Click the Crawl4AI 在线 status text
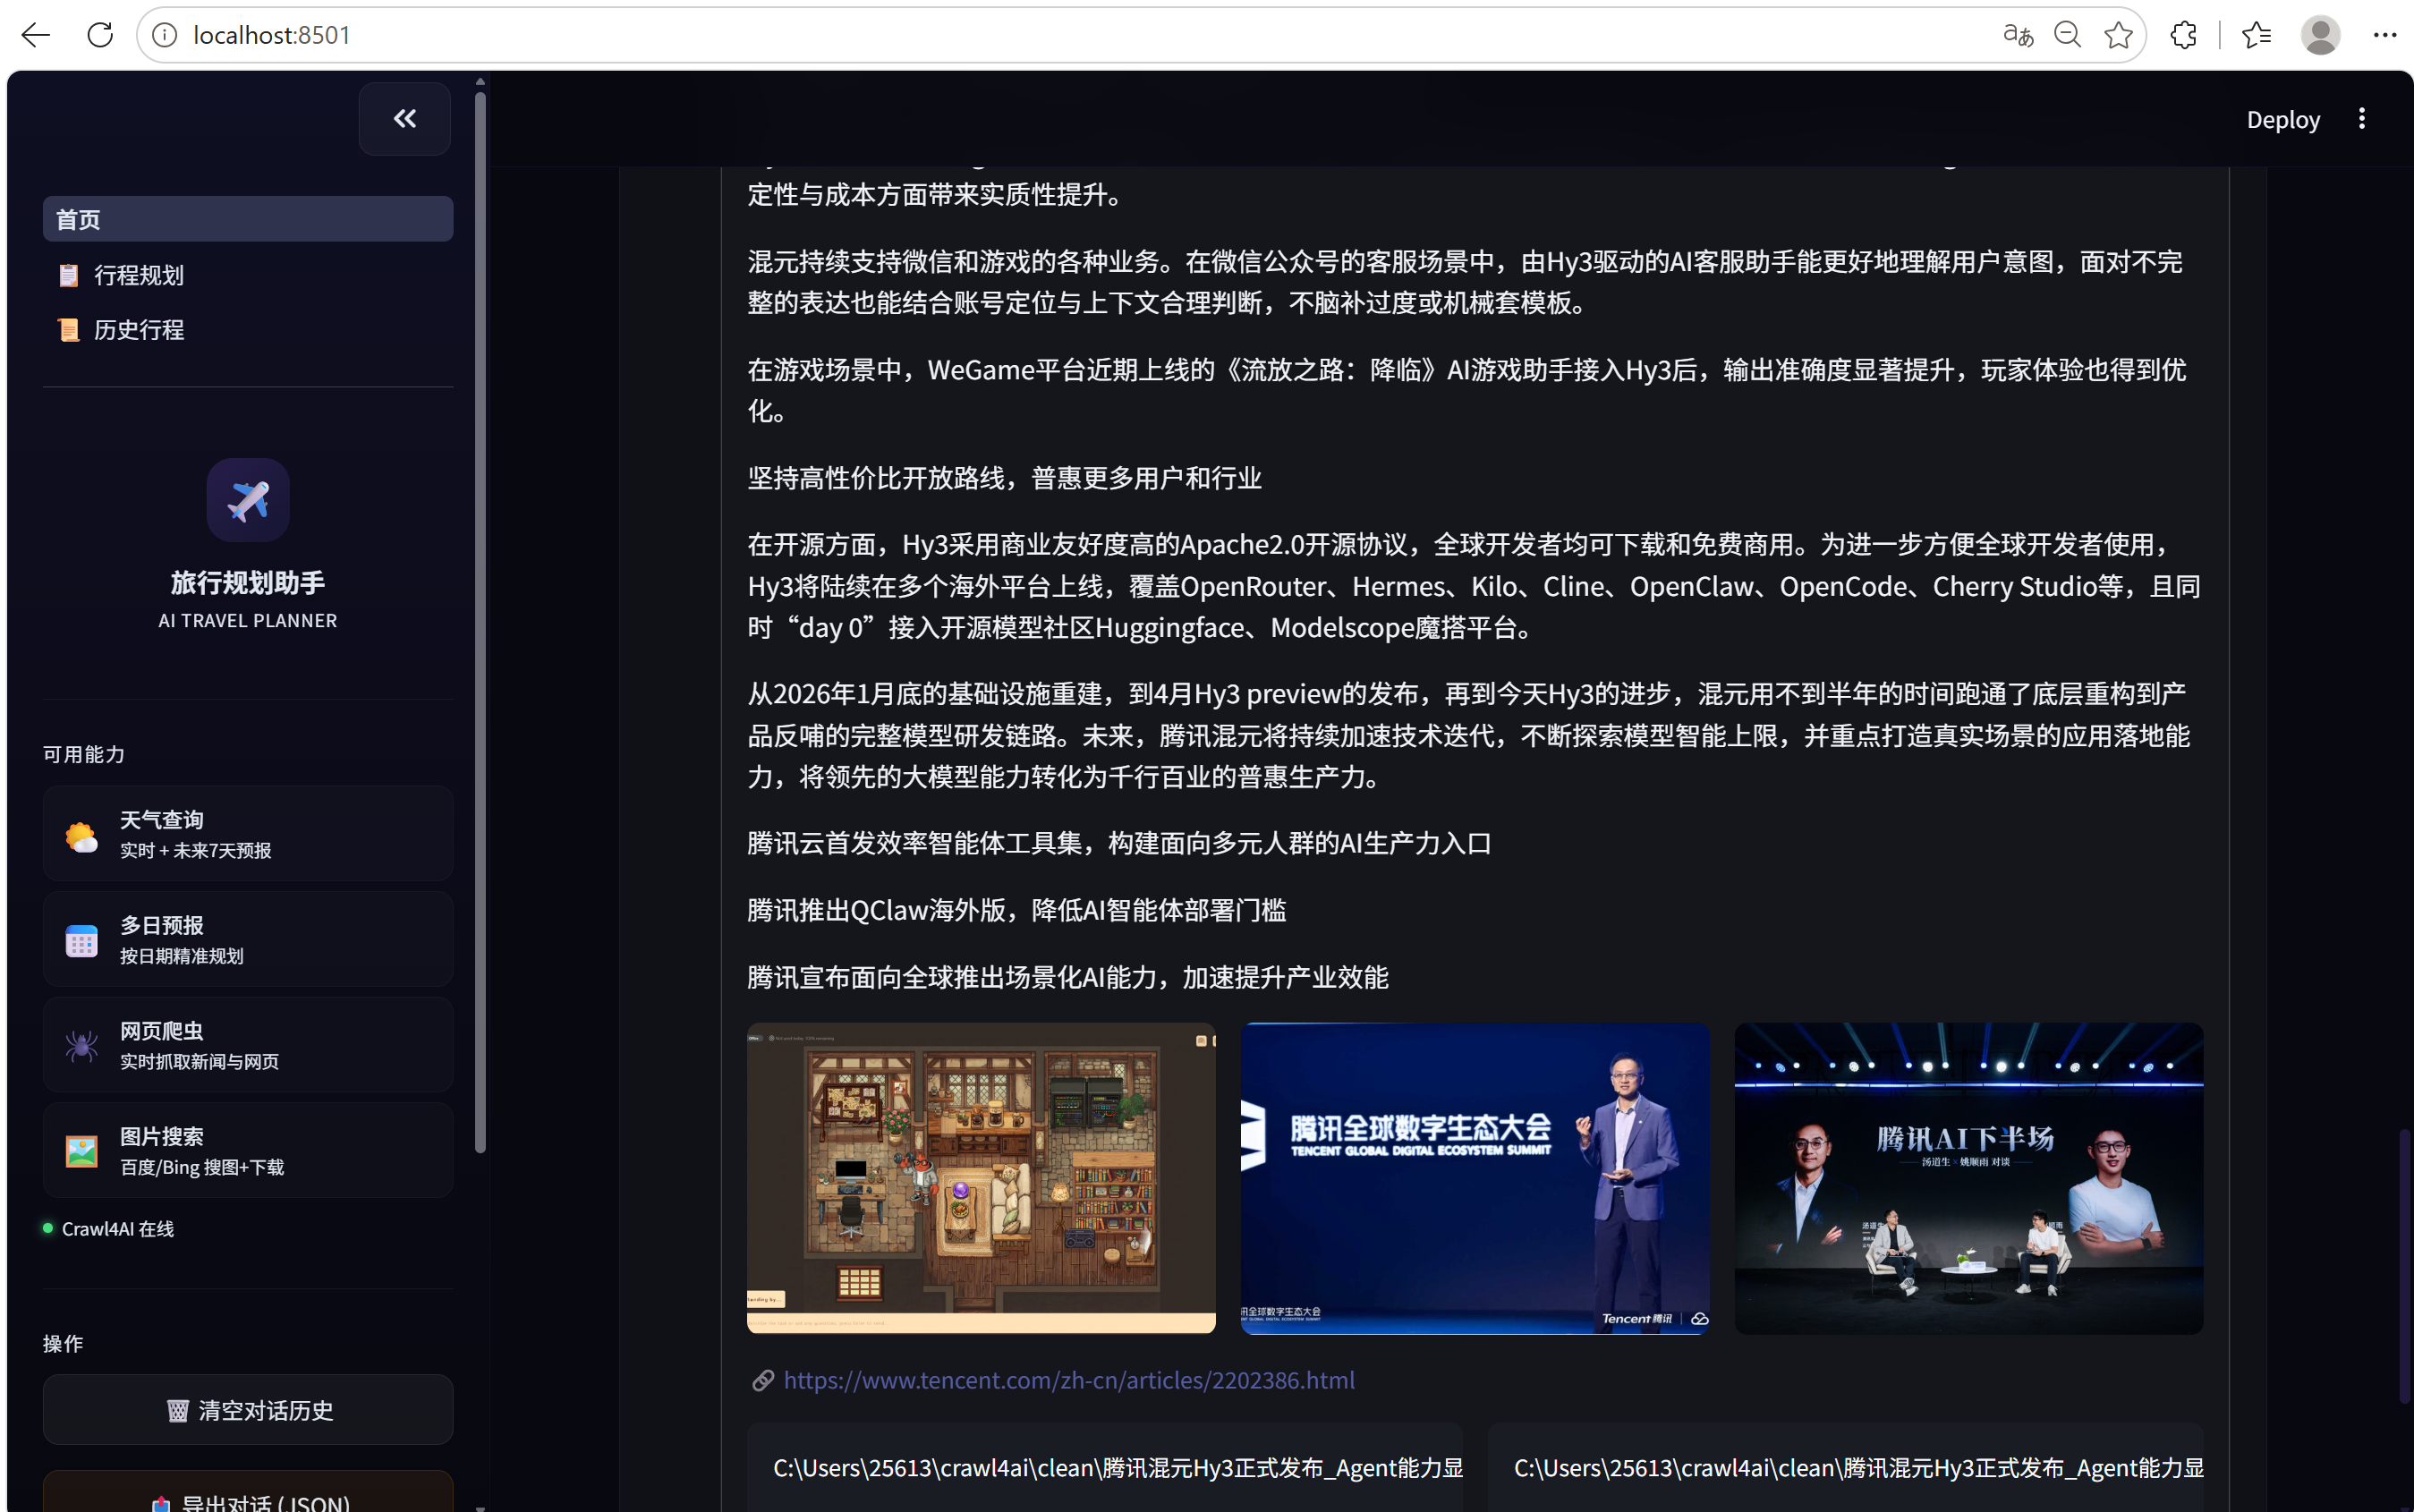This screenshot has width=2414, height=1512. click(118, 1229)
